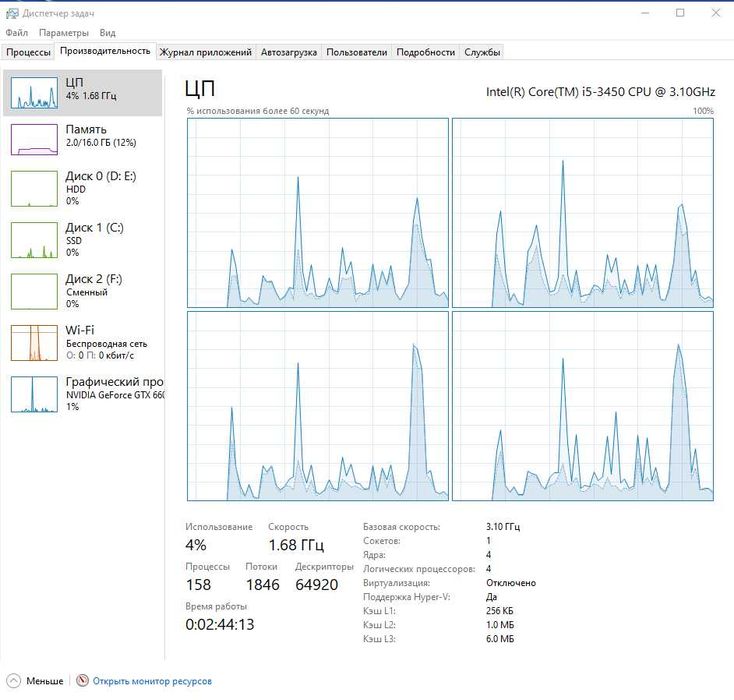Open the Файл menu
Screen dimensions: 734x700
click(16, 33)
